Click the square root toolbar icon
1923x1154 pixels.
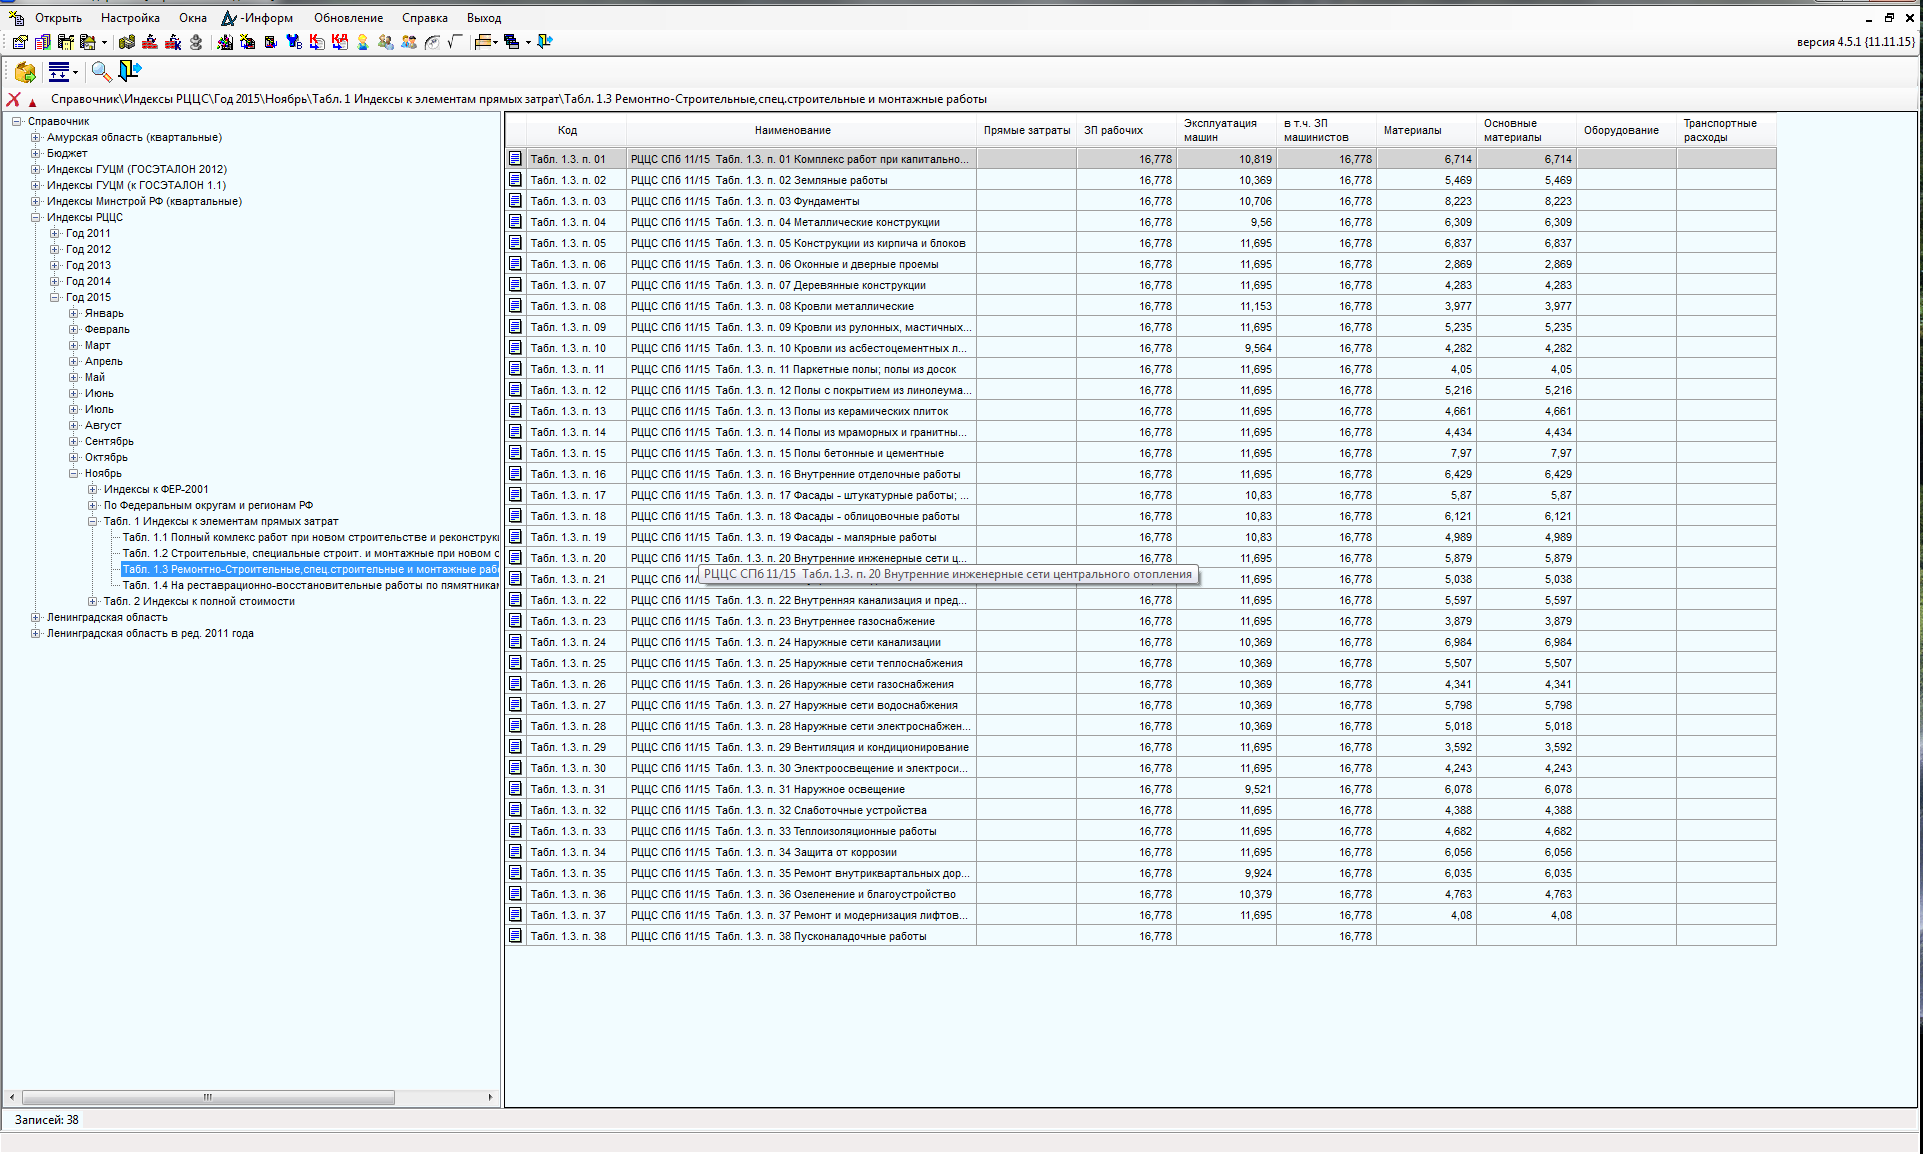click(x=455, y=42)
